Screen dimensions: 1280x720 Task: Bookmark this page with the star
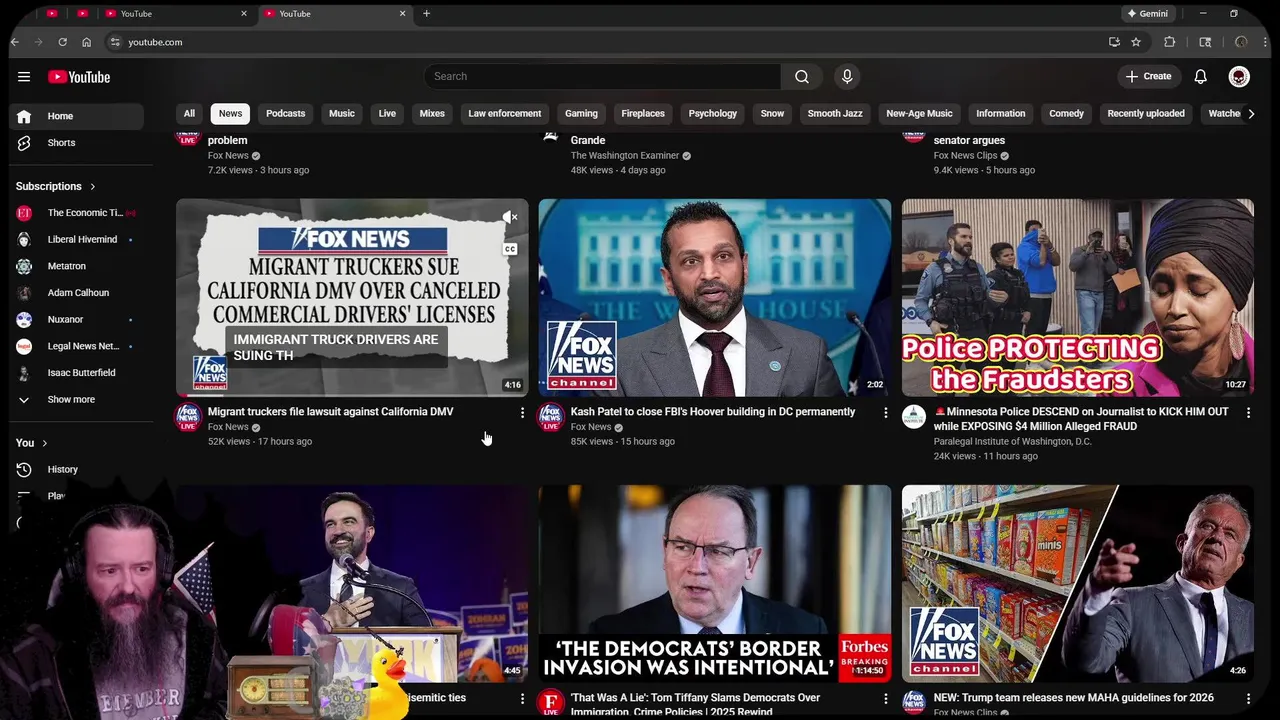(1136, 42)
